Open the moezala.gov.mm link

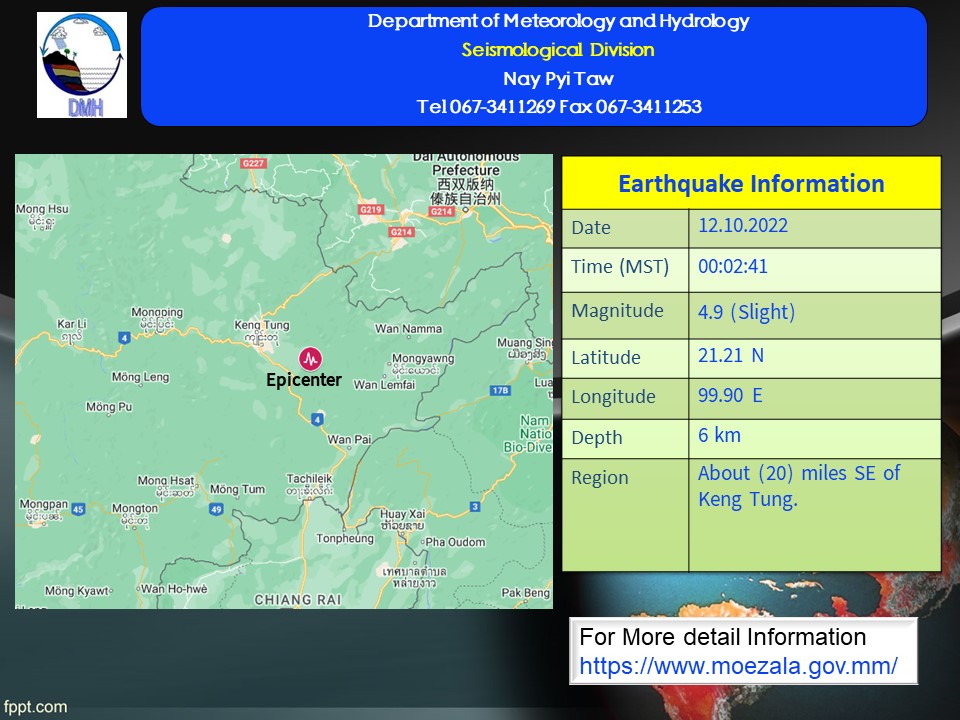point(738,666)
